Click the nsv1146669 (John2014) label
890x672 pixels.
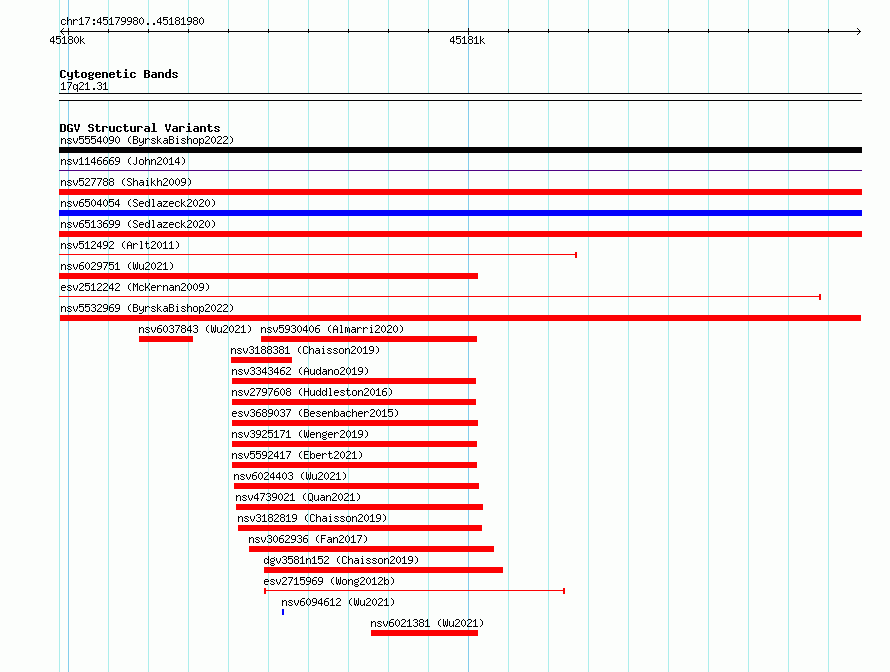(x=123, y=161)
